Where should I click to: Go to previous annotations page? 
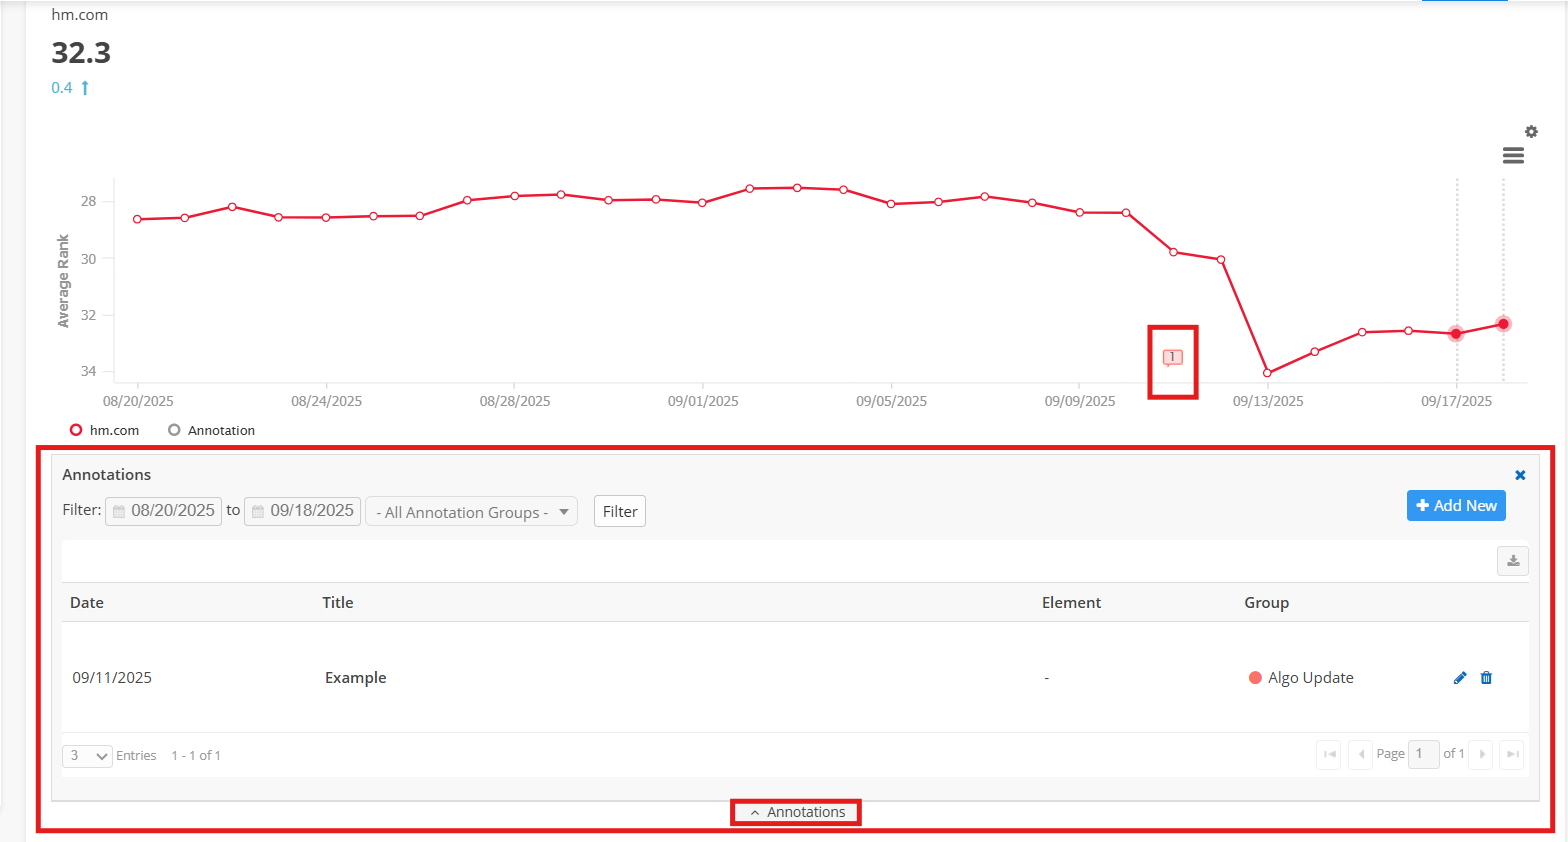point(1360,754)
